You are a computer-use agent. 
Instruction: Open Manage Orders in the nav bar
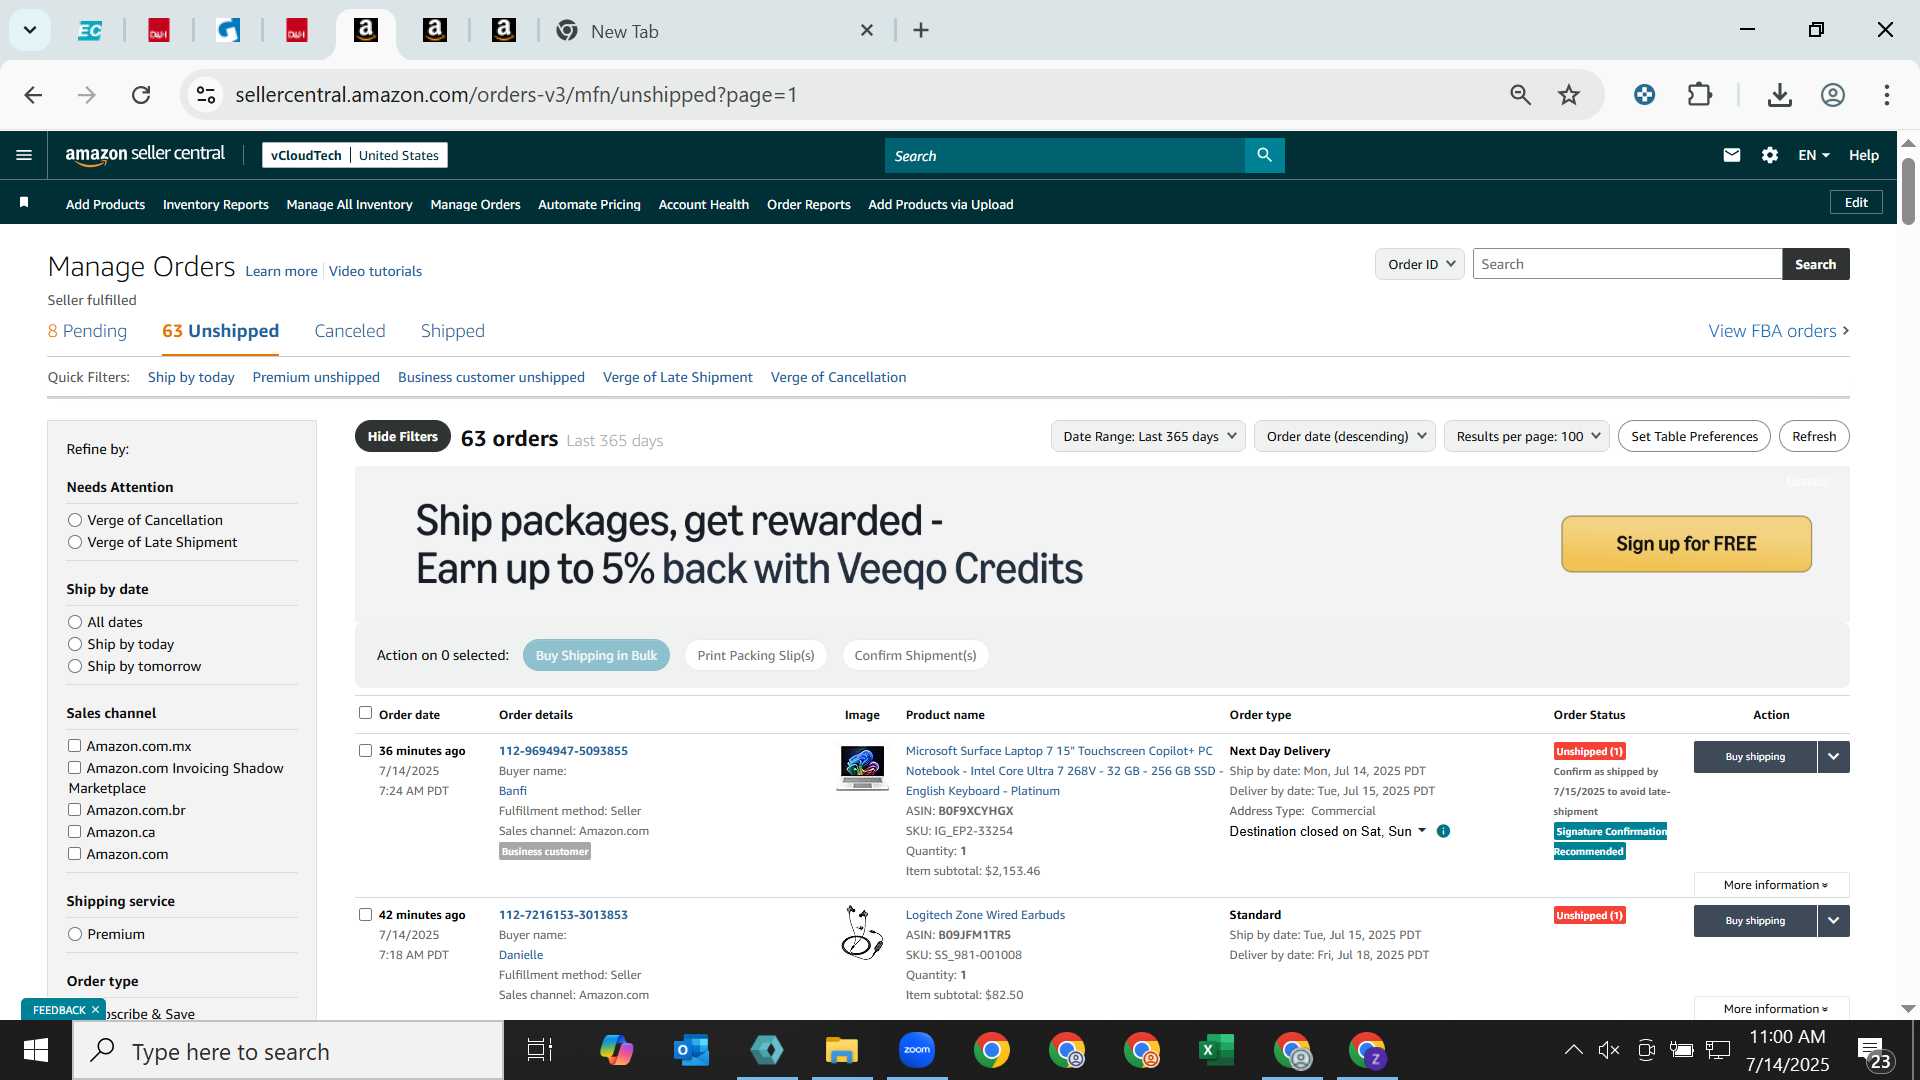tap(475, 204)
